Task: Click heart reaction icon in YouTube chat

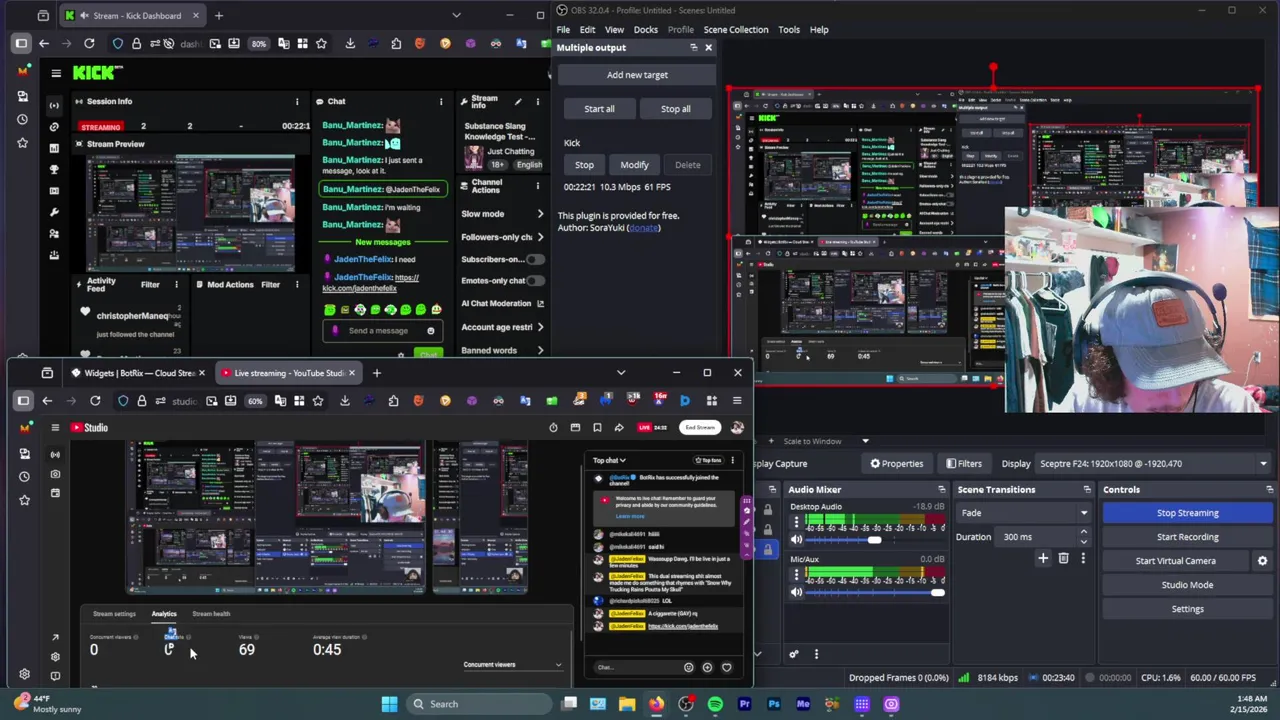Action: 727,667
